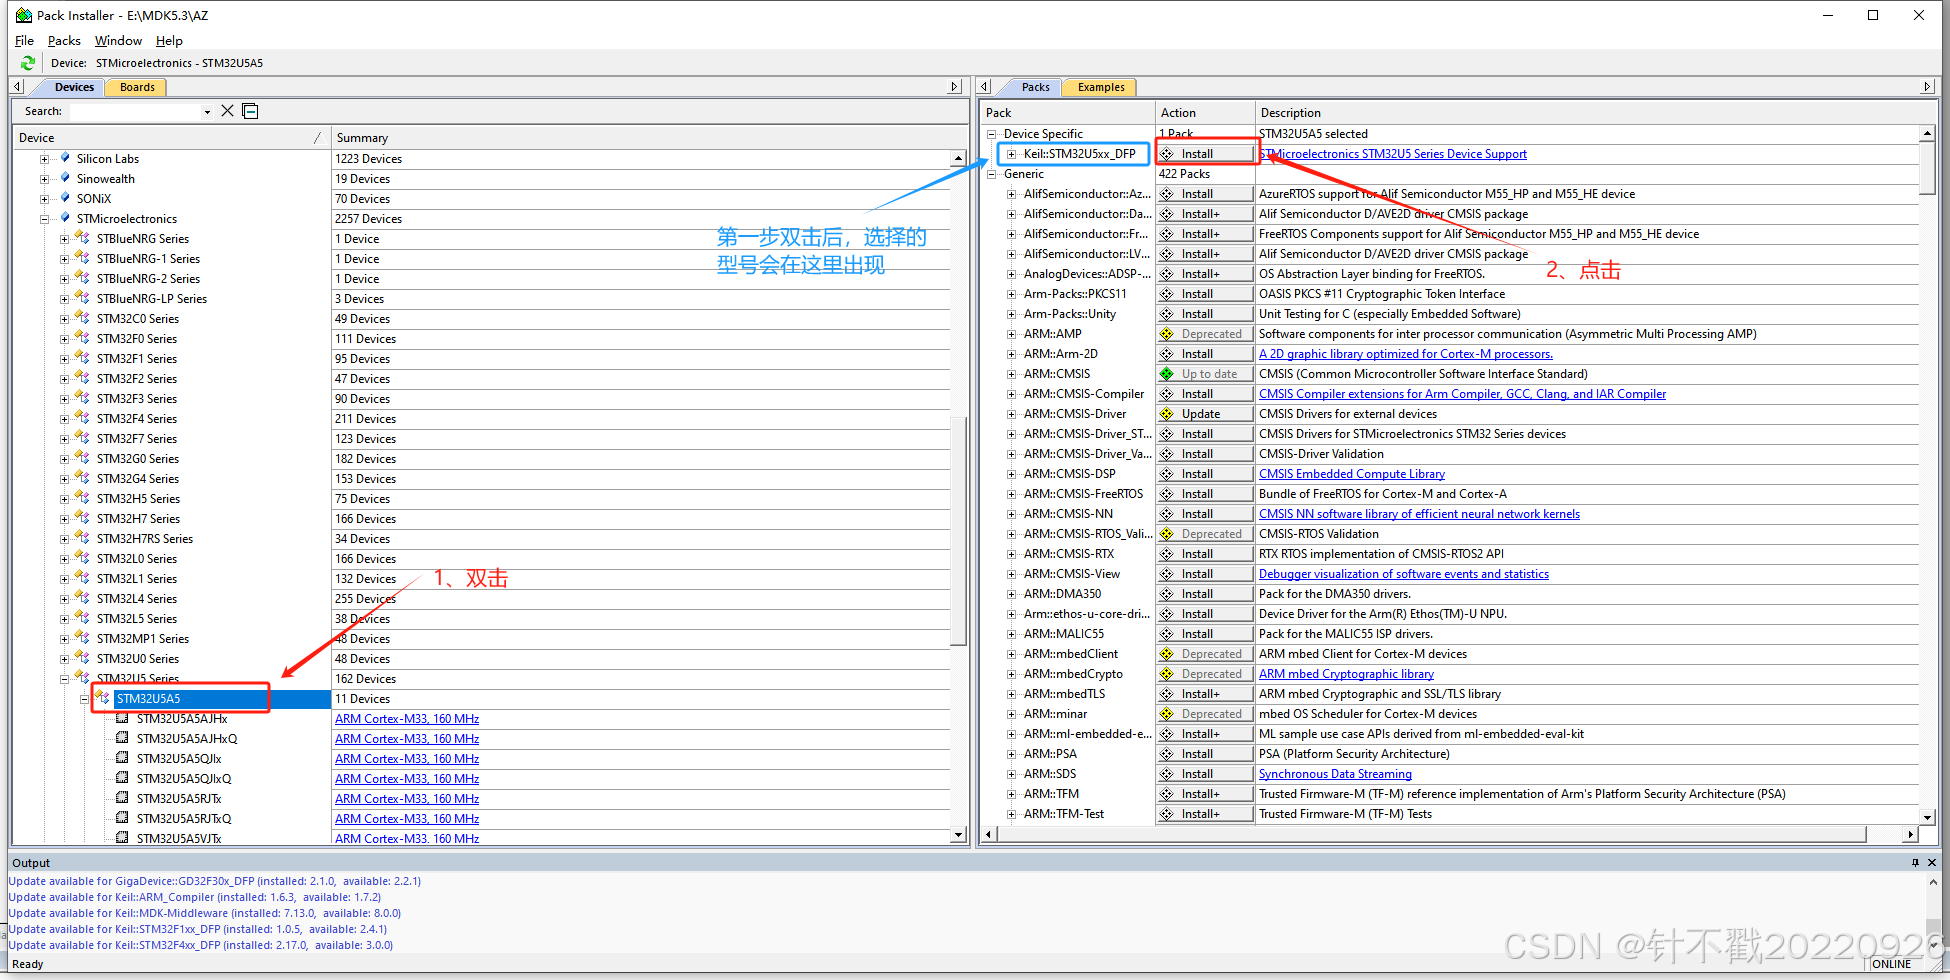Expand the STM32G4 Series node
Viewport: 1950px width, 980px height.
[64, 479]
